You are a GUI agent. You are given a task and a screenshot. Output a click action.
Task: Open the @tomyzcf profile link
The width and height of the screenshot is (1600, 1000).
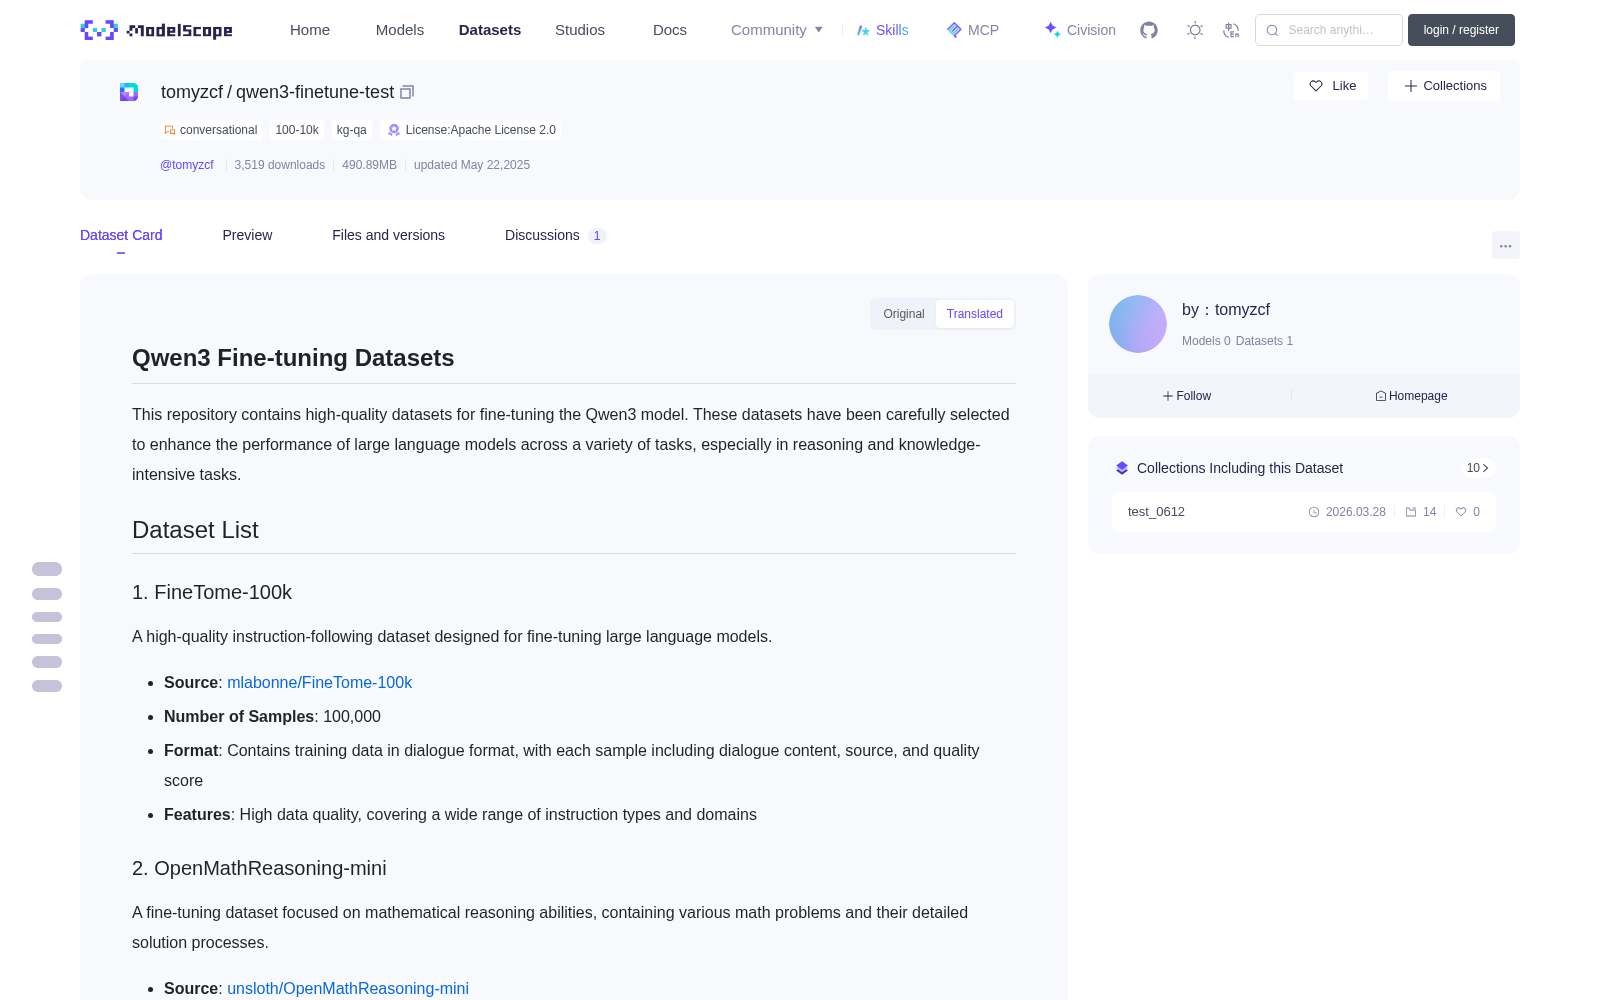(187, 165)
